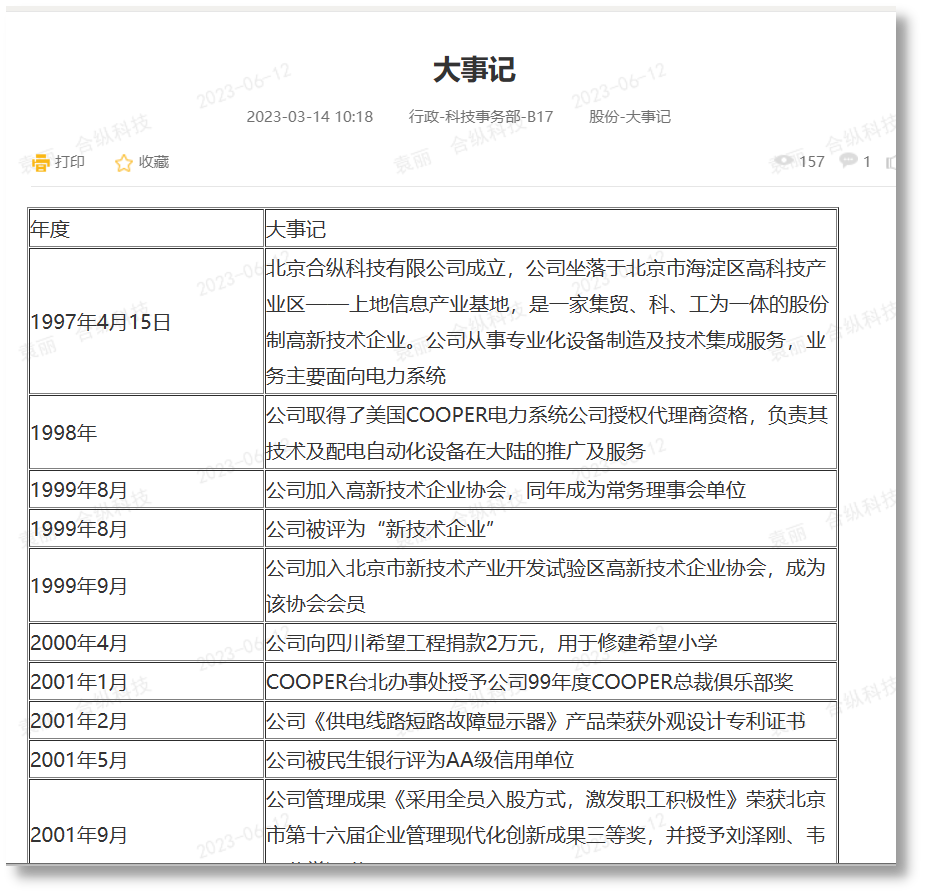Click the 北京市新技术产业开发试验区 entry
The image size is (925, 894).
coord(550,585)
